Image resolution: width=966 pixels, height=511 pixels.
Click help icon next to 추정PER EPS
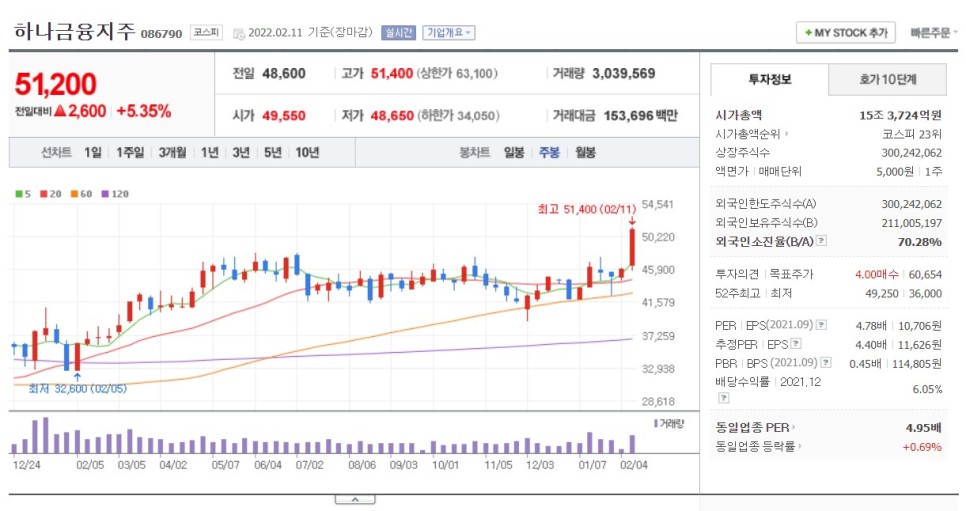(796, 344)
